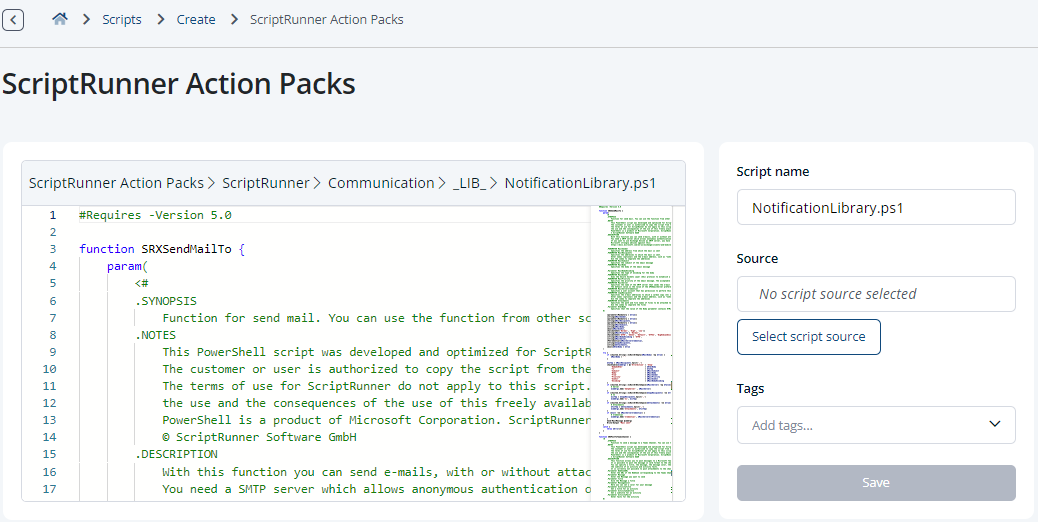Click the Save button

point(876,483)
